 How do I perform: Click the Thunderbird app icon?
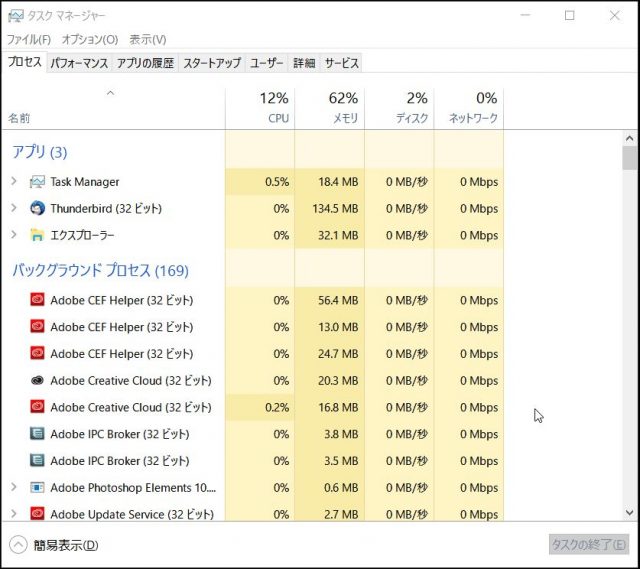pyautogui.click(x=38, y=209)
